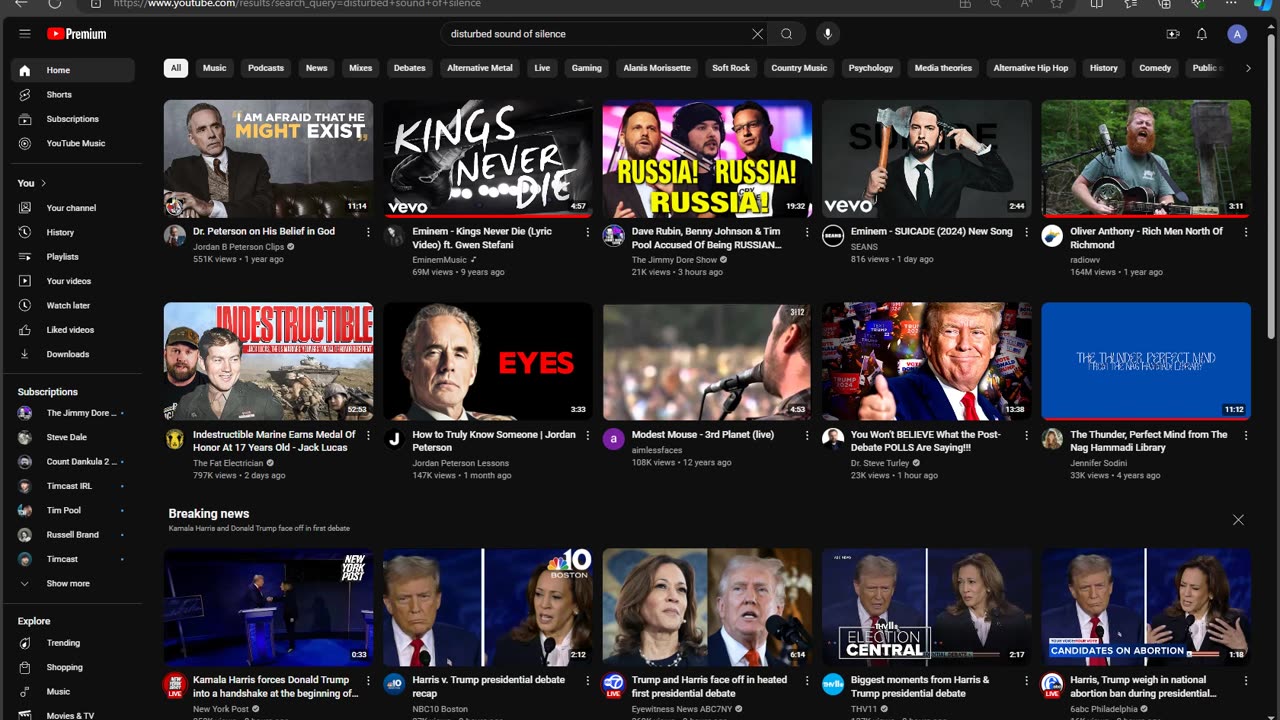The height and width of the screenshot is (720, 1280).
Task: Open the account avatar menu
Action: [1237, 34]
